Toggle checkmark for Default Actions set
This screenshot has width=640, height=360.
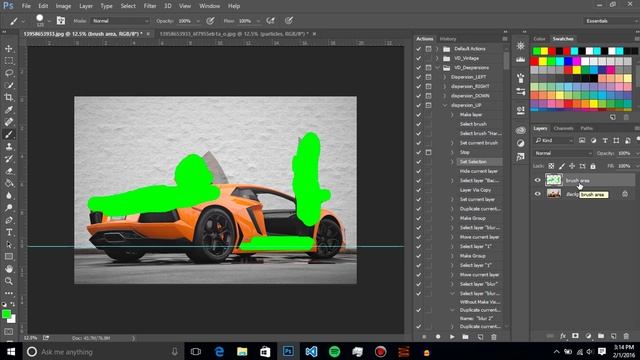(418, 49)
